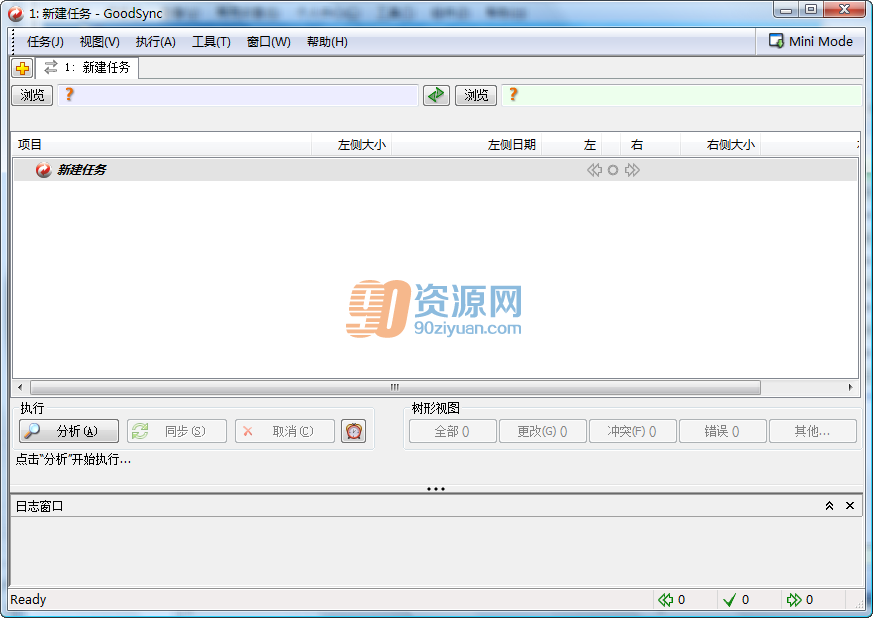Close the 日志窗口 log panel
Screen dimensions: 873x618
850,506
